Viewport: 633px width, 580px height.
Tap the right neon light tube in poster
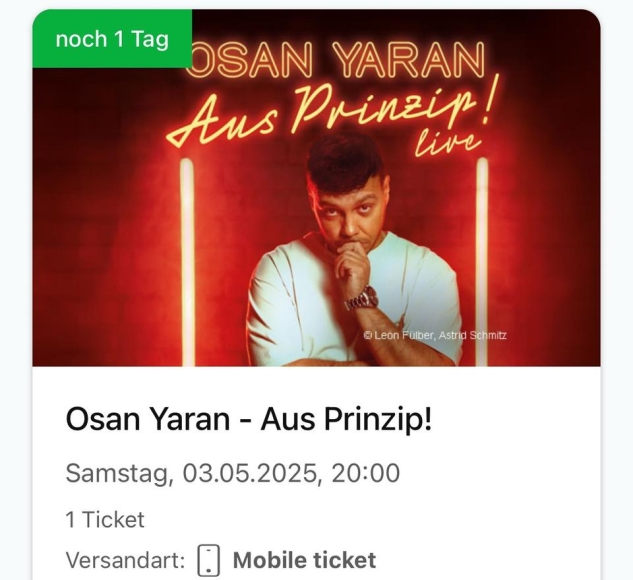coord(482,262)
